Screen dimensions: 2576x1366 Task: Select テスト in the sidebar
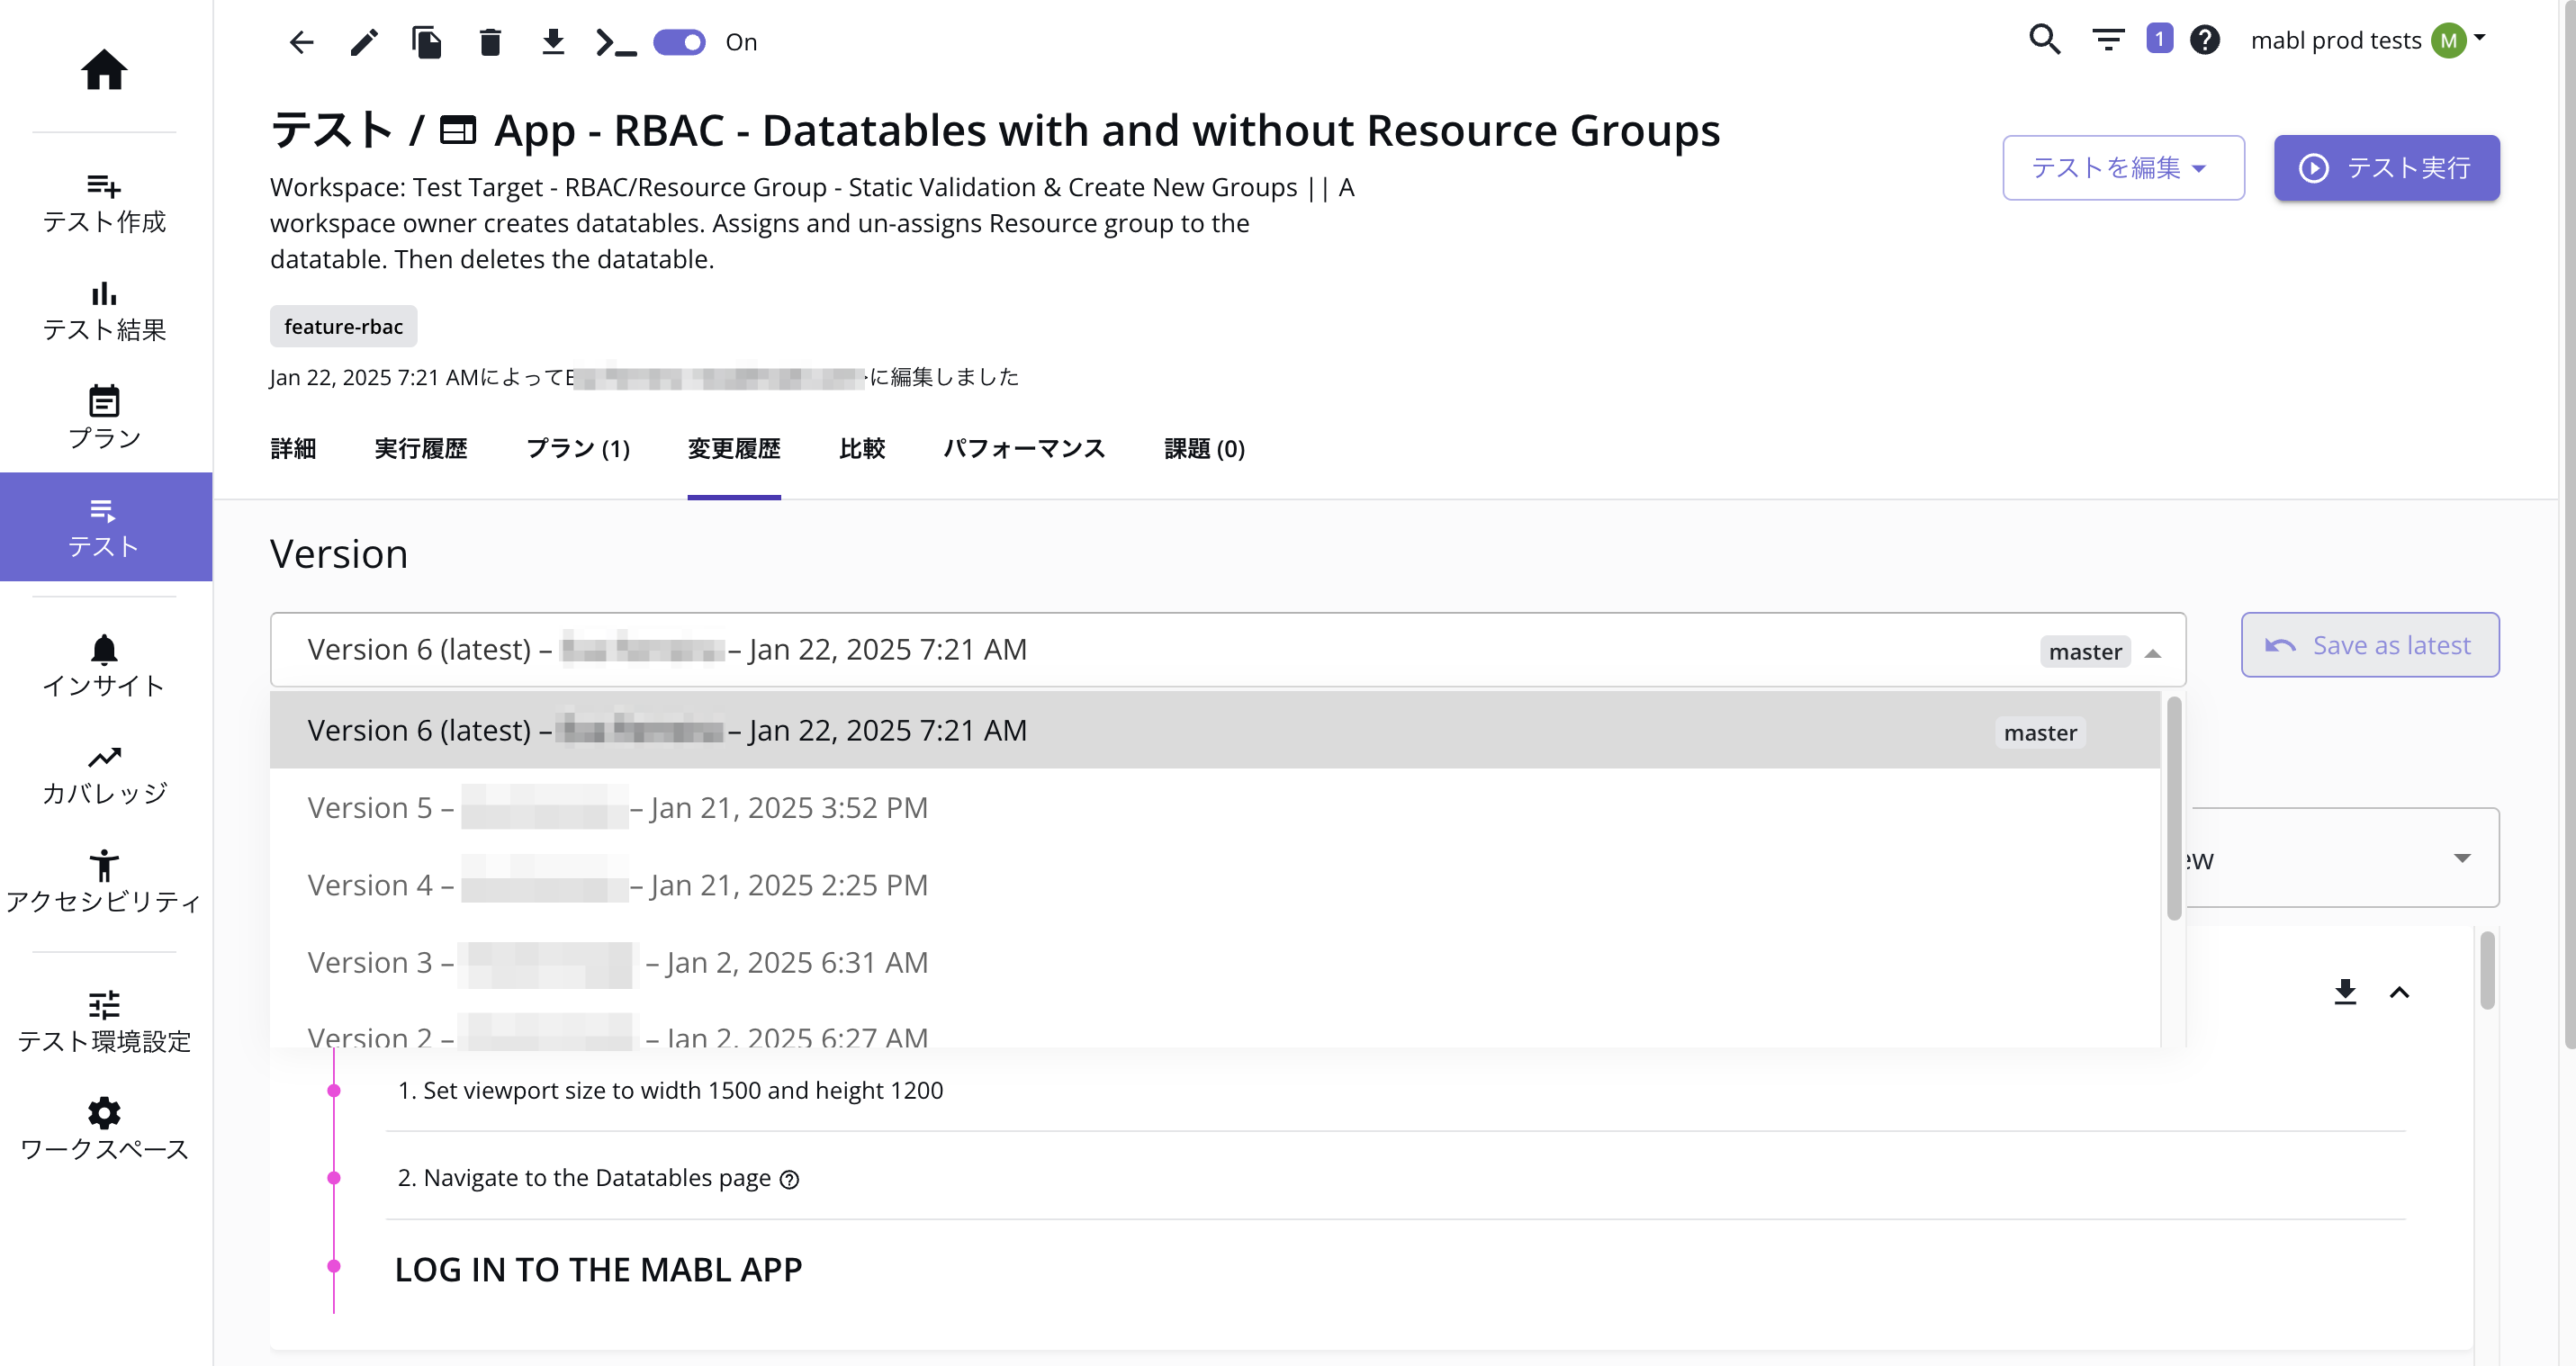point(105,527)
